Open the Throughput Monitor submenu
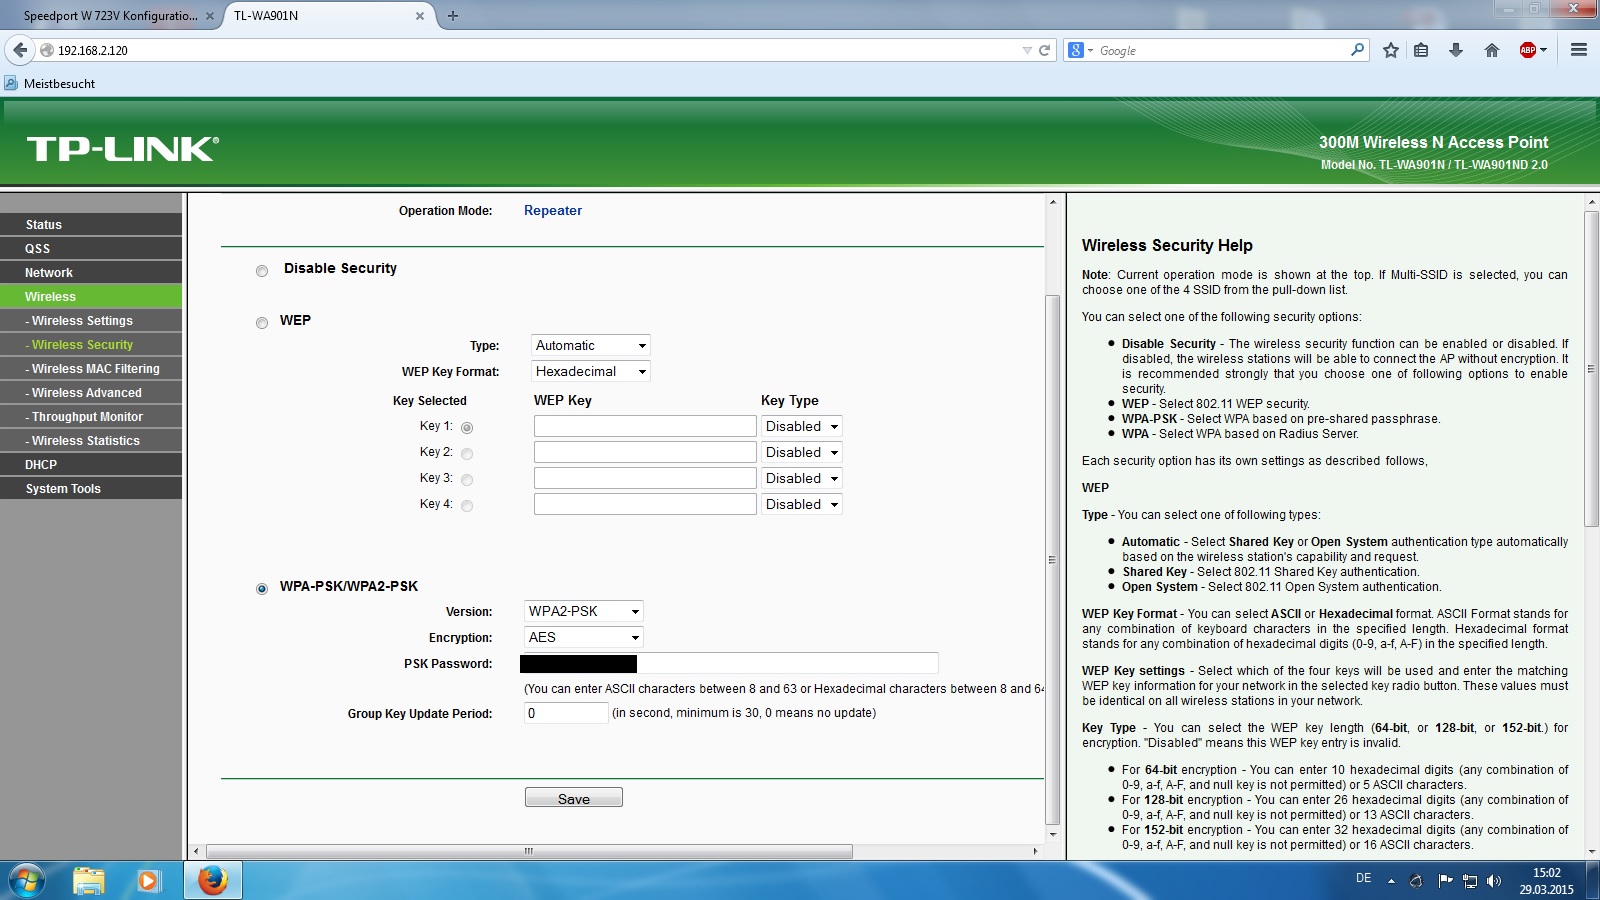 click(91, 417)
